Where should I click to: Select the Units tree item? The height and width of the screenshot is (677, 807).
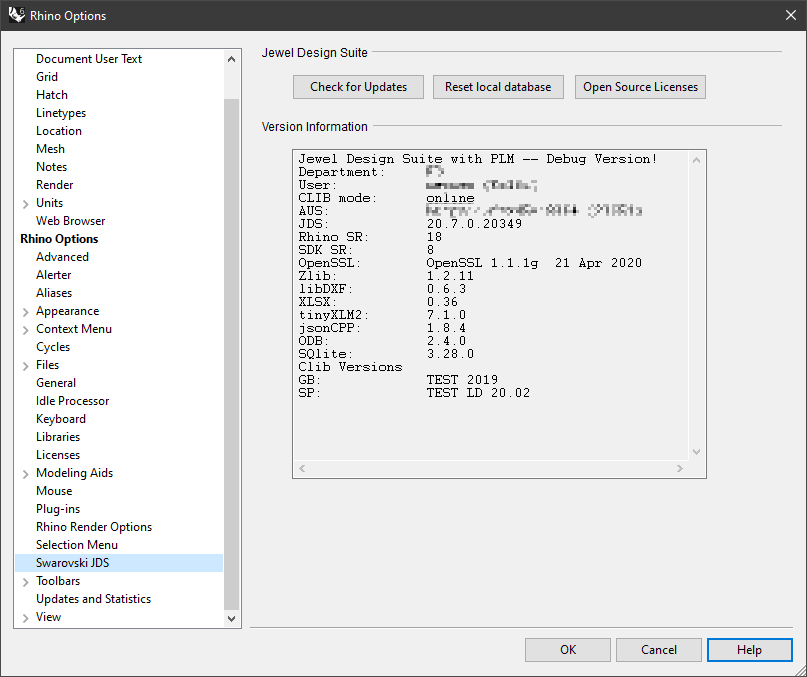pyautogui.click(x=49, y=203)
